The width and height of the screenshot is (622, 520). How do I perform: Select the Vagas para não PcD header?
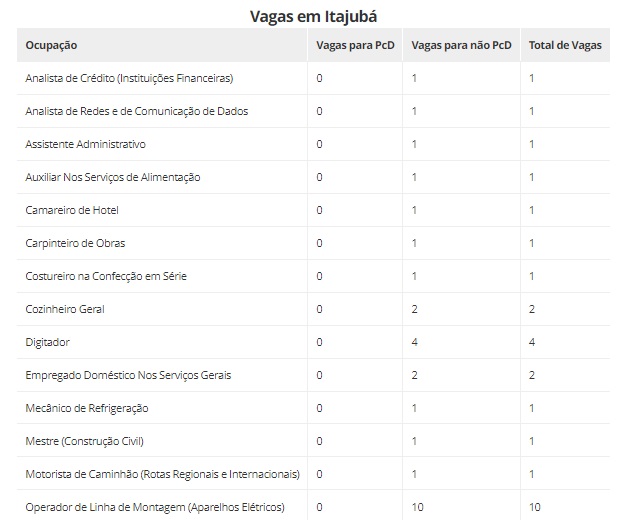click(x=461, y=45)
